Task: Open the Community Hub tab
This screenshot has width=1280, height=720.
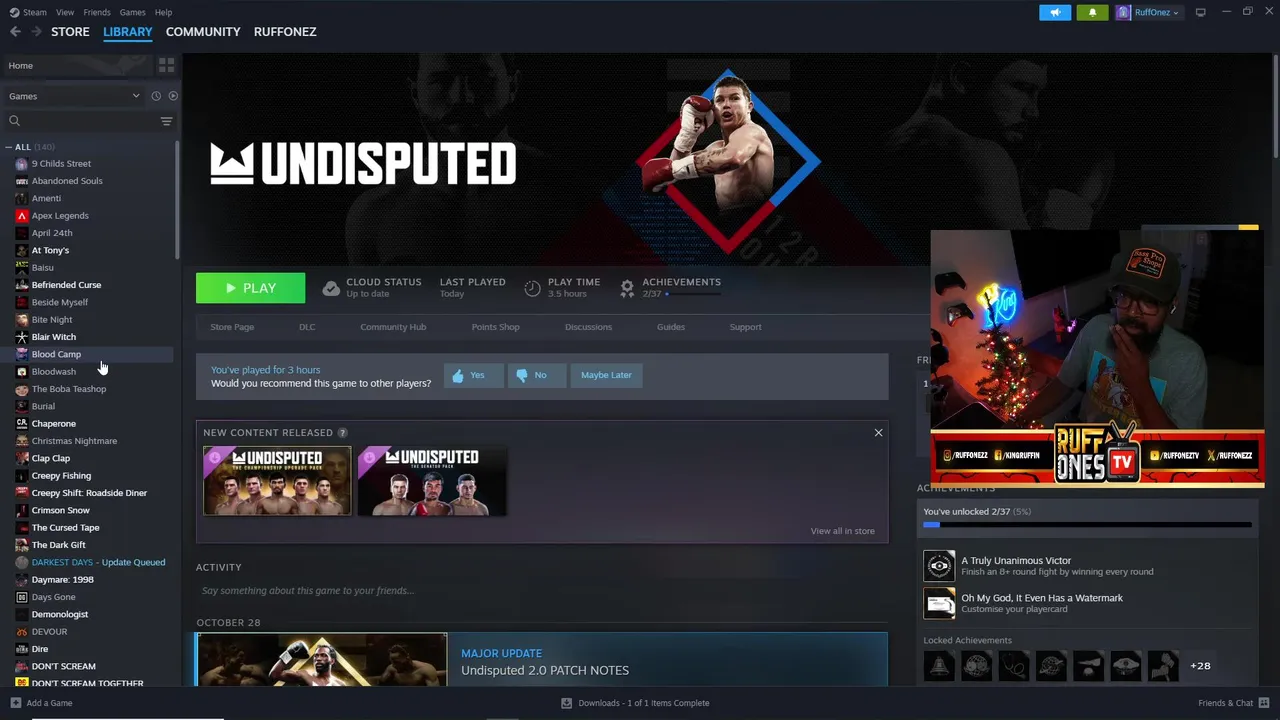Action: (x=393, y=327)
